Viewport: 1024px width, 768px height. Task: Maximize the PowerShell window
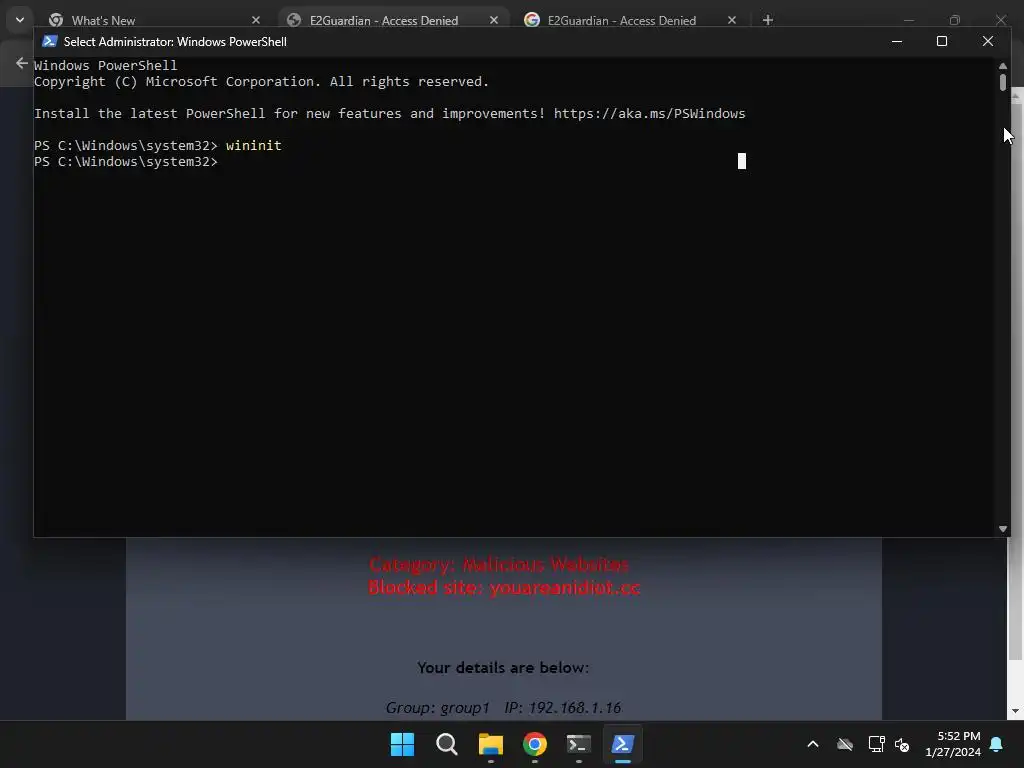(942, 41)
